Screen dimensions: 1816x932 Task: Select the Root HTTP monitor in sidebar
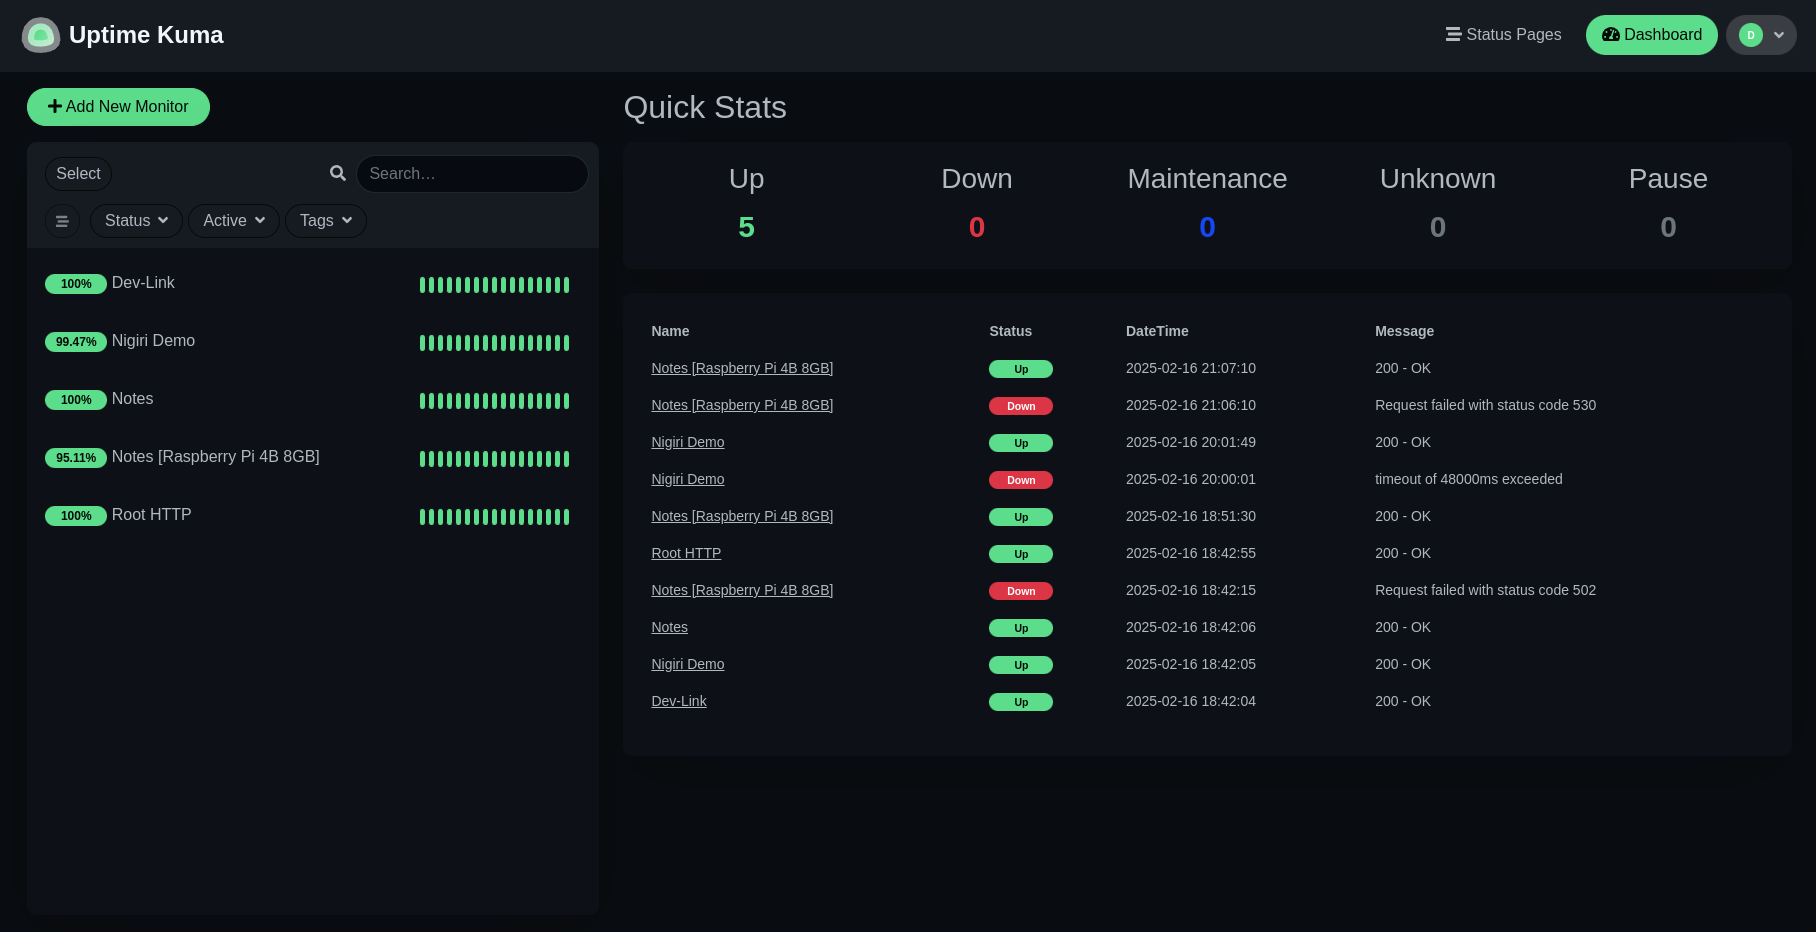(x=313, y=516)
